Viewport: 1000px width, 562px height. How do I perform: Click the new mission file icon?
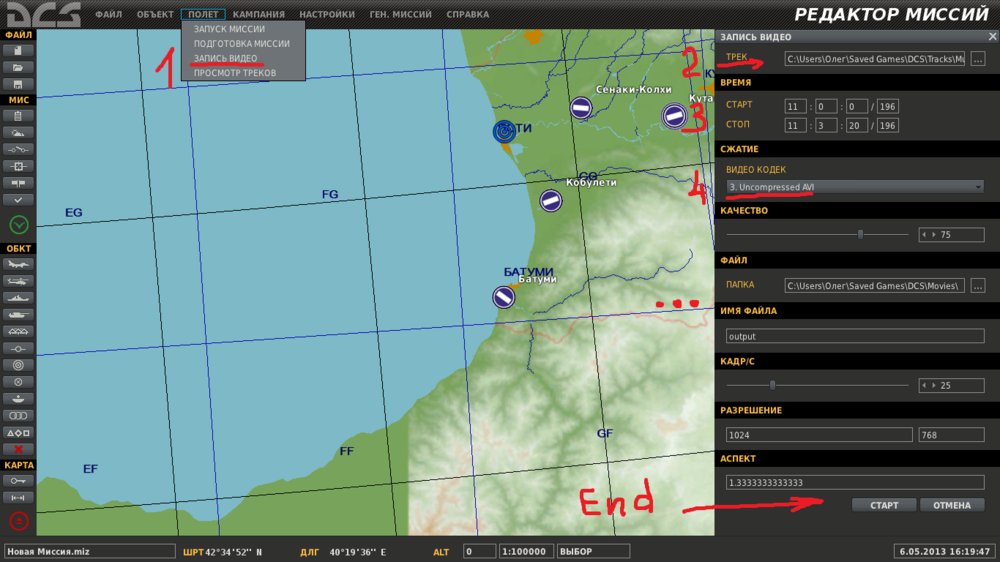pyautogui.click(x=18, y=50)
